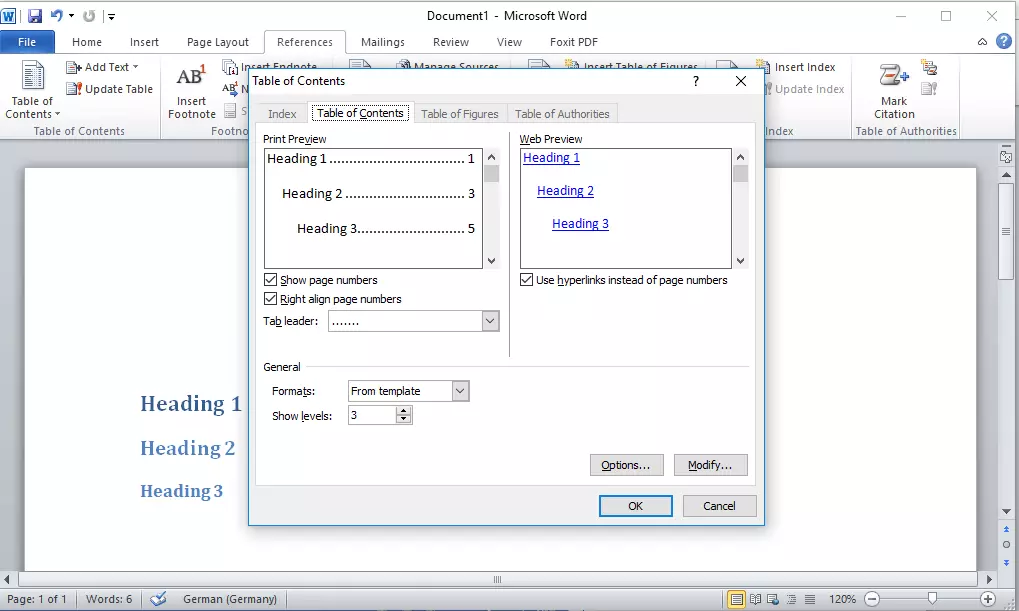Switch to the Table of Figures tab
Screen dimensions: 1019x611
tap(459, 114)
